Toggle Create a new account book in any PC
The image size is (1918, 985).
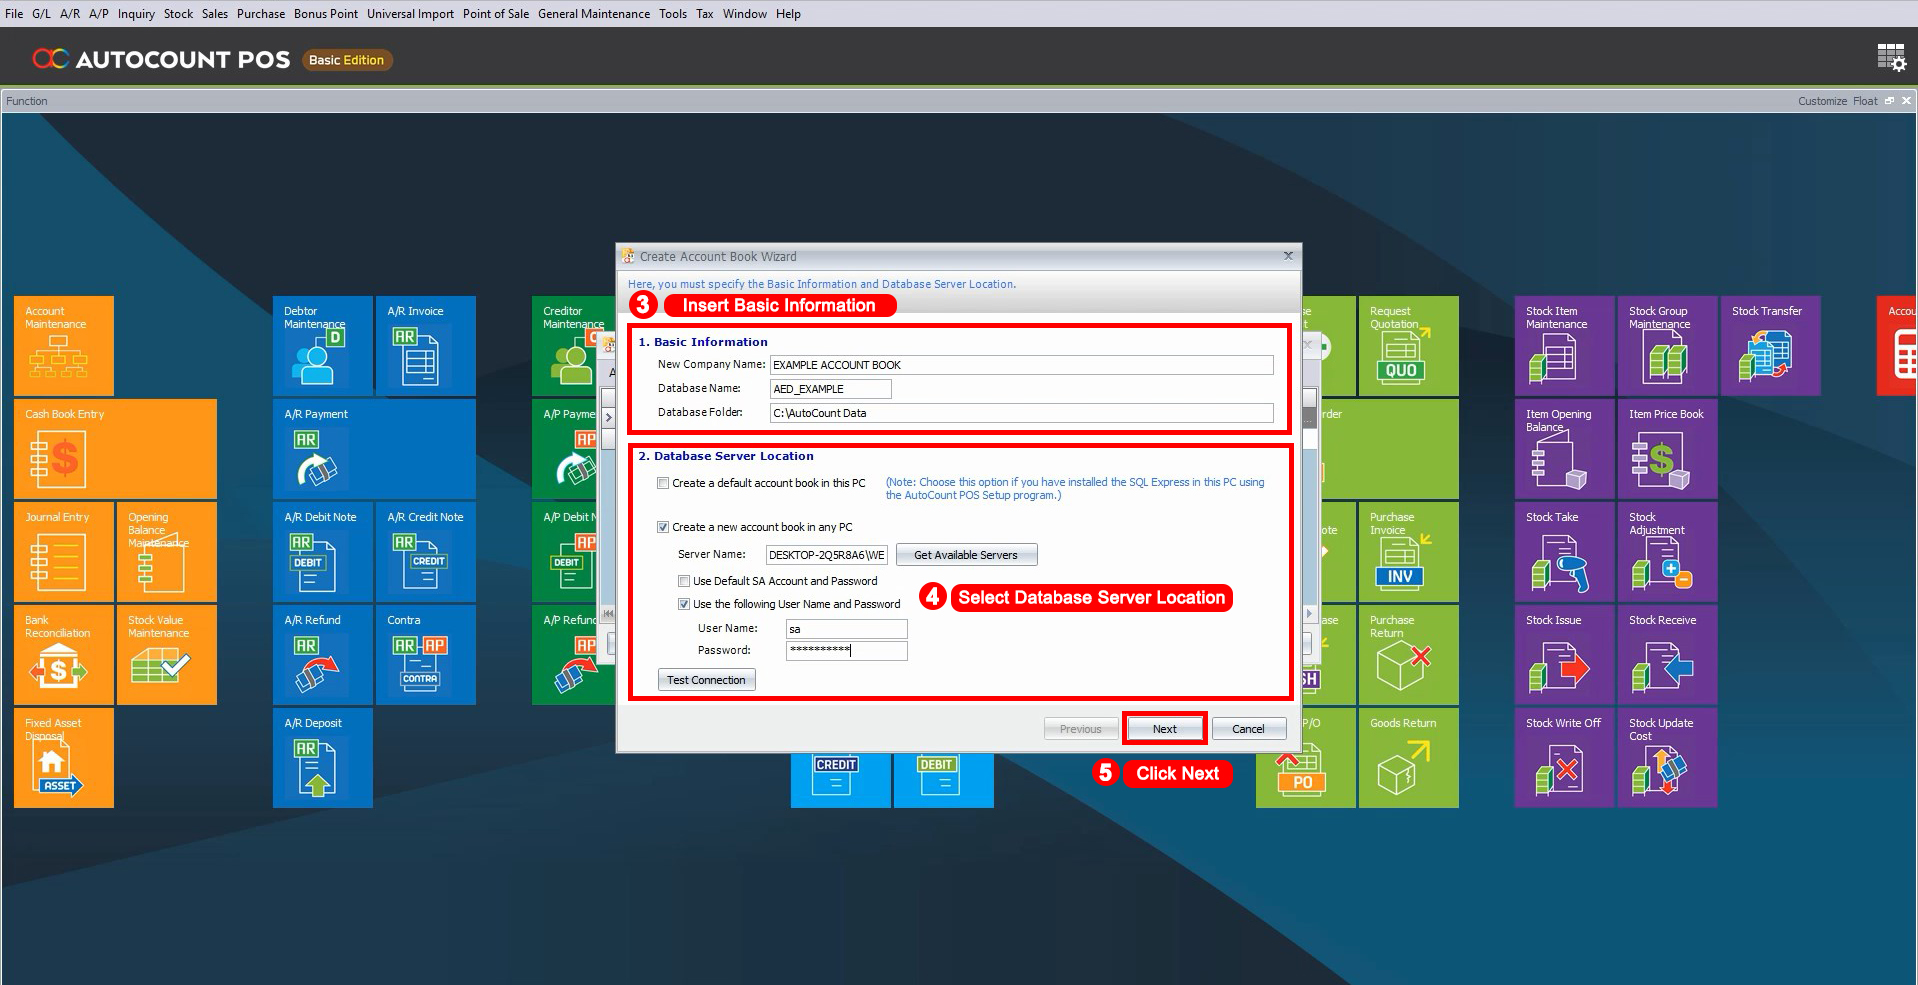[x=663, y=527]
